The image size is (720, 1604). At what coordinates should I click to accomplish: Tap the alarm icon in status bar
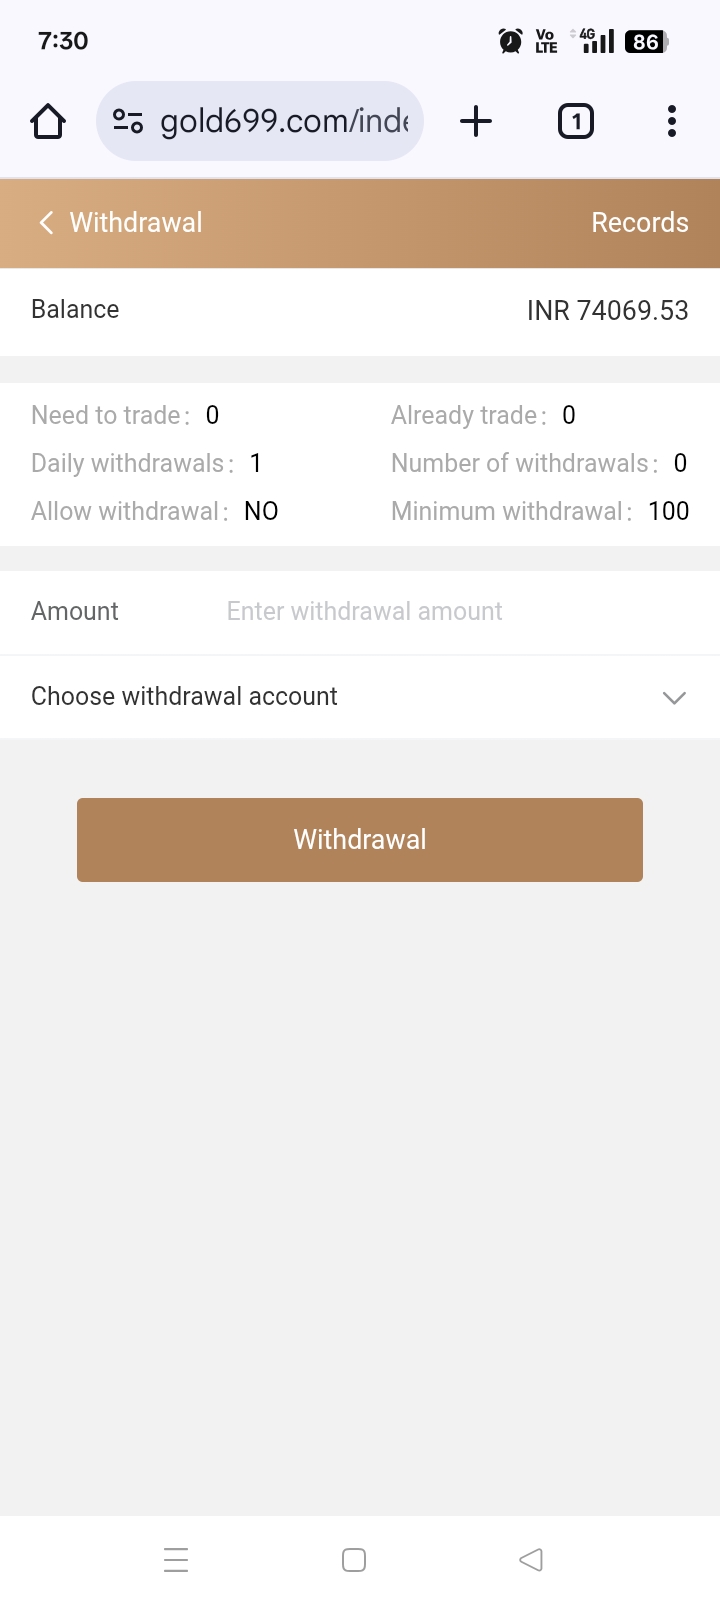coord(510,41)
